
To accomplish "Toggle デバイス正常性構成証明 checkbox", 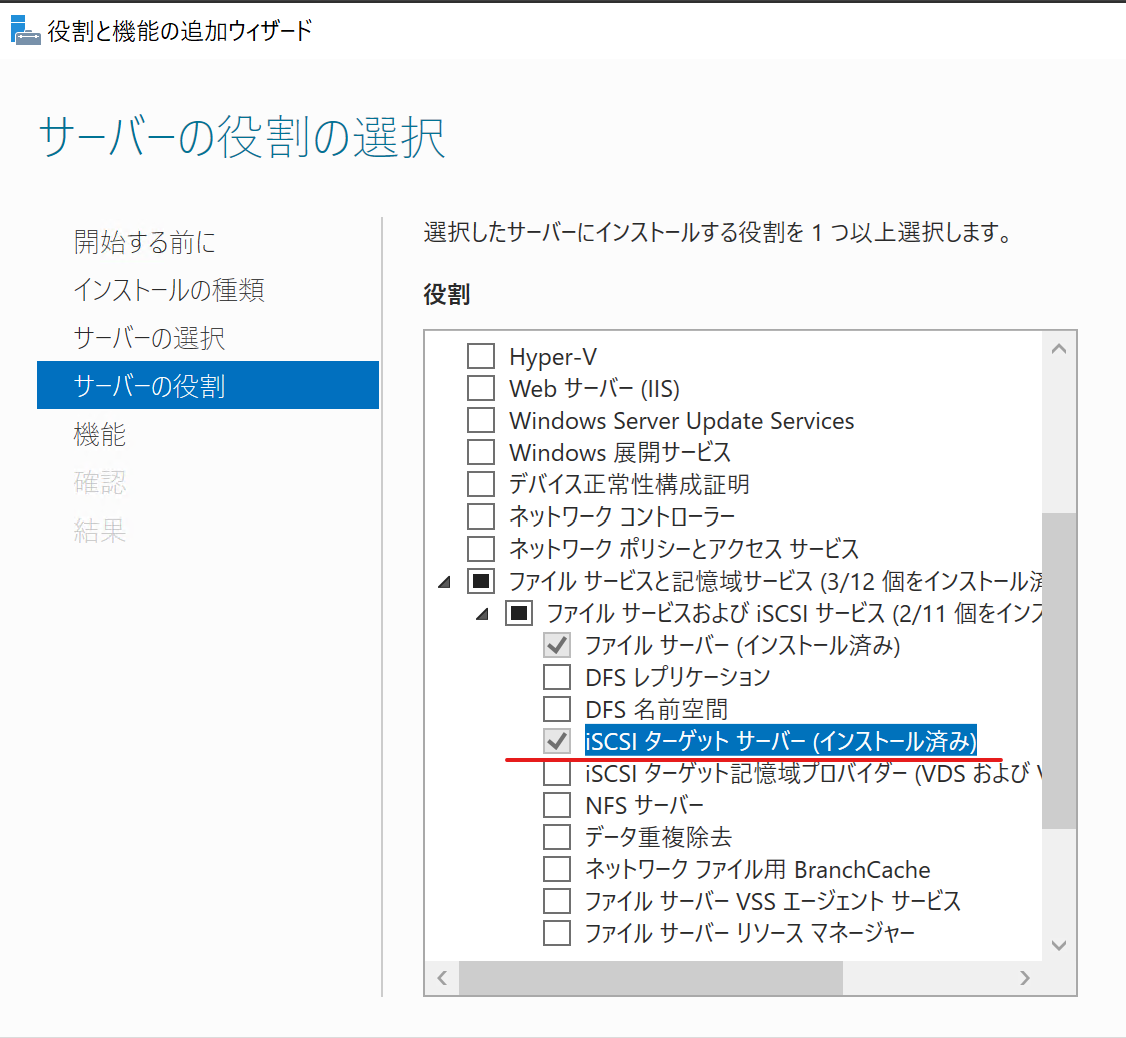I will 480,484.
